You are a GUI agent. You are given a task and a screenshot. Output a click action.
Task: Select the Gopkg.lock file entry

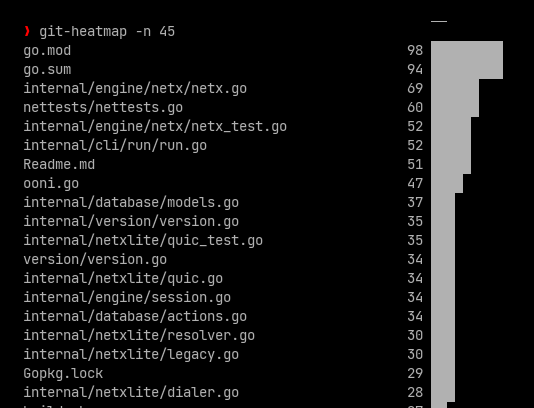(x=63, y=374)
